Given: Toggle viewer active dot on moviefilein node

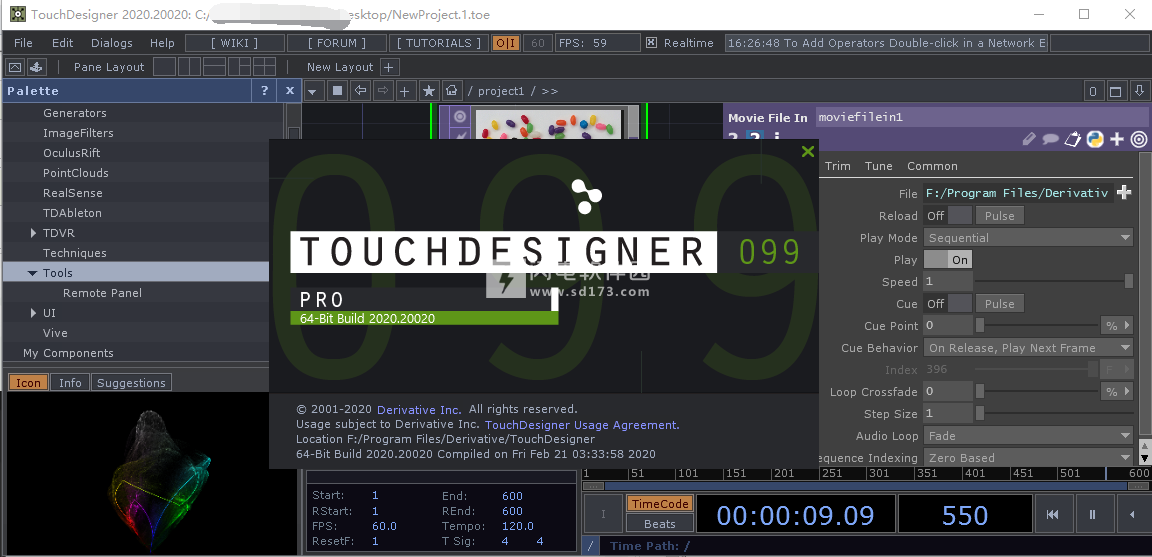Looking at the screenshot, I should click(x=461, y=116).
